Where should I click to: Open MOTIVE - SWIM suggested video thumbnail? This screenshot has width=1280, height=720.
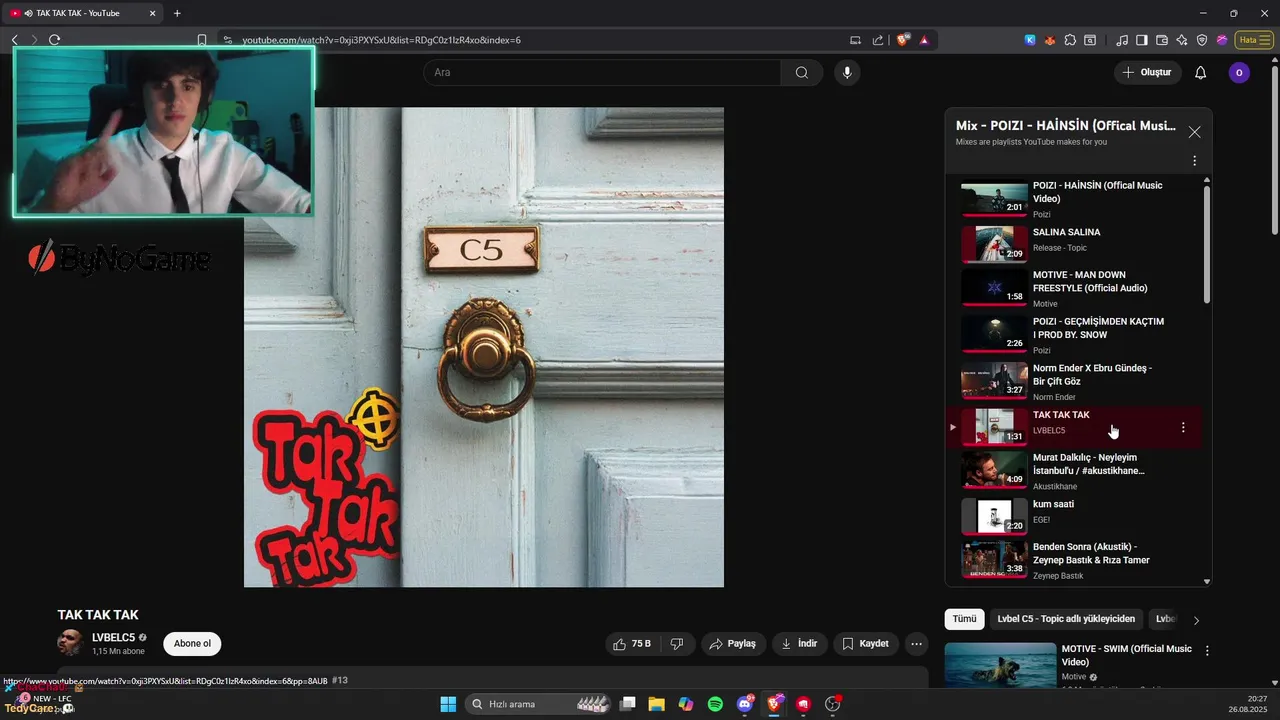pyautogui.click(x=1000, y=664)
